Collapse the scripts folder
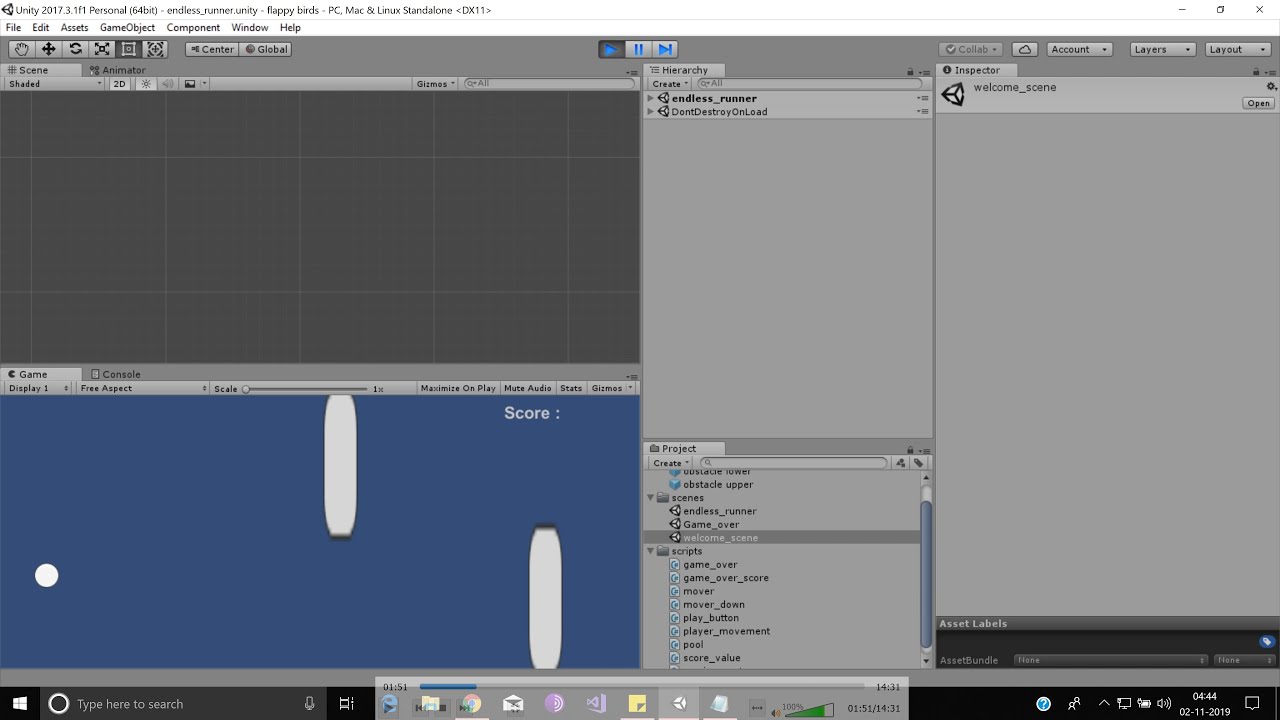Viewport: 1280px width, 720px height. pyautogui.click(x=651, y=551)
